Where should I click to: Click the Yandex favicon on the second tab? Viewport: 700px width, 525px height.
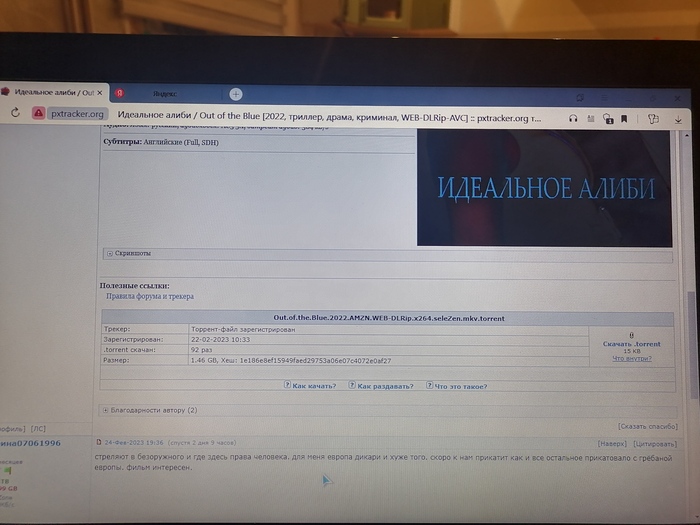120,93
